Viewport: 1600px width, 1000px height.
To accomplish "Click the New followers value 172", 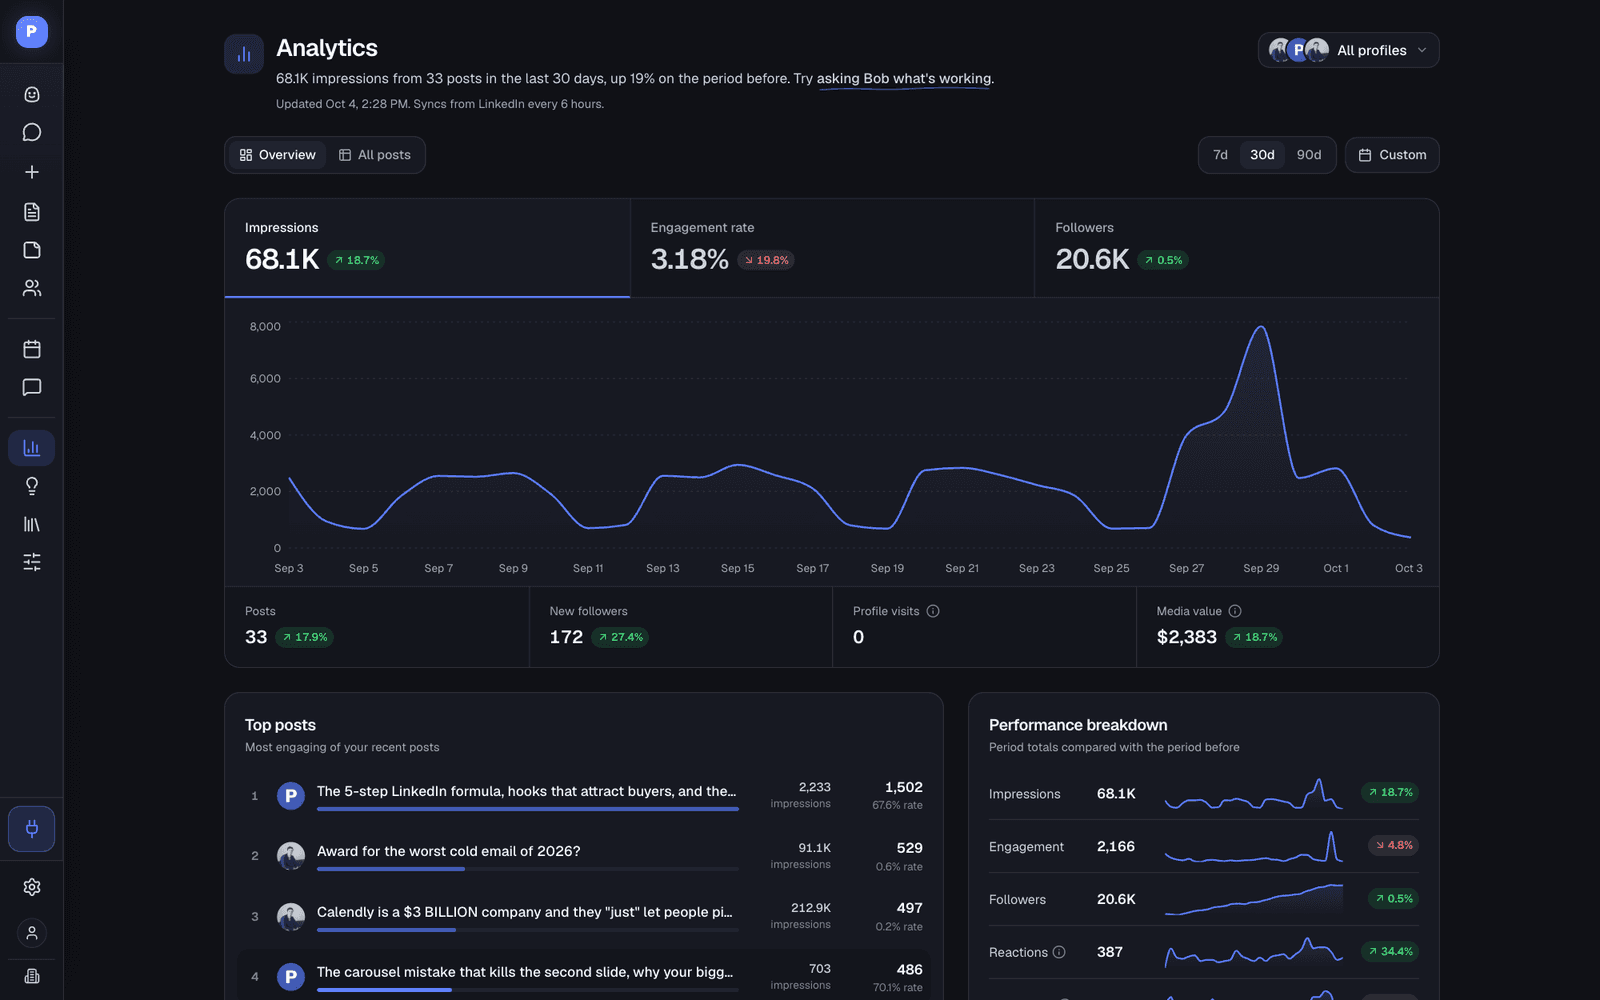I will pyautogui.click(x=566, y=637).
